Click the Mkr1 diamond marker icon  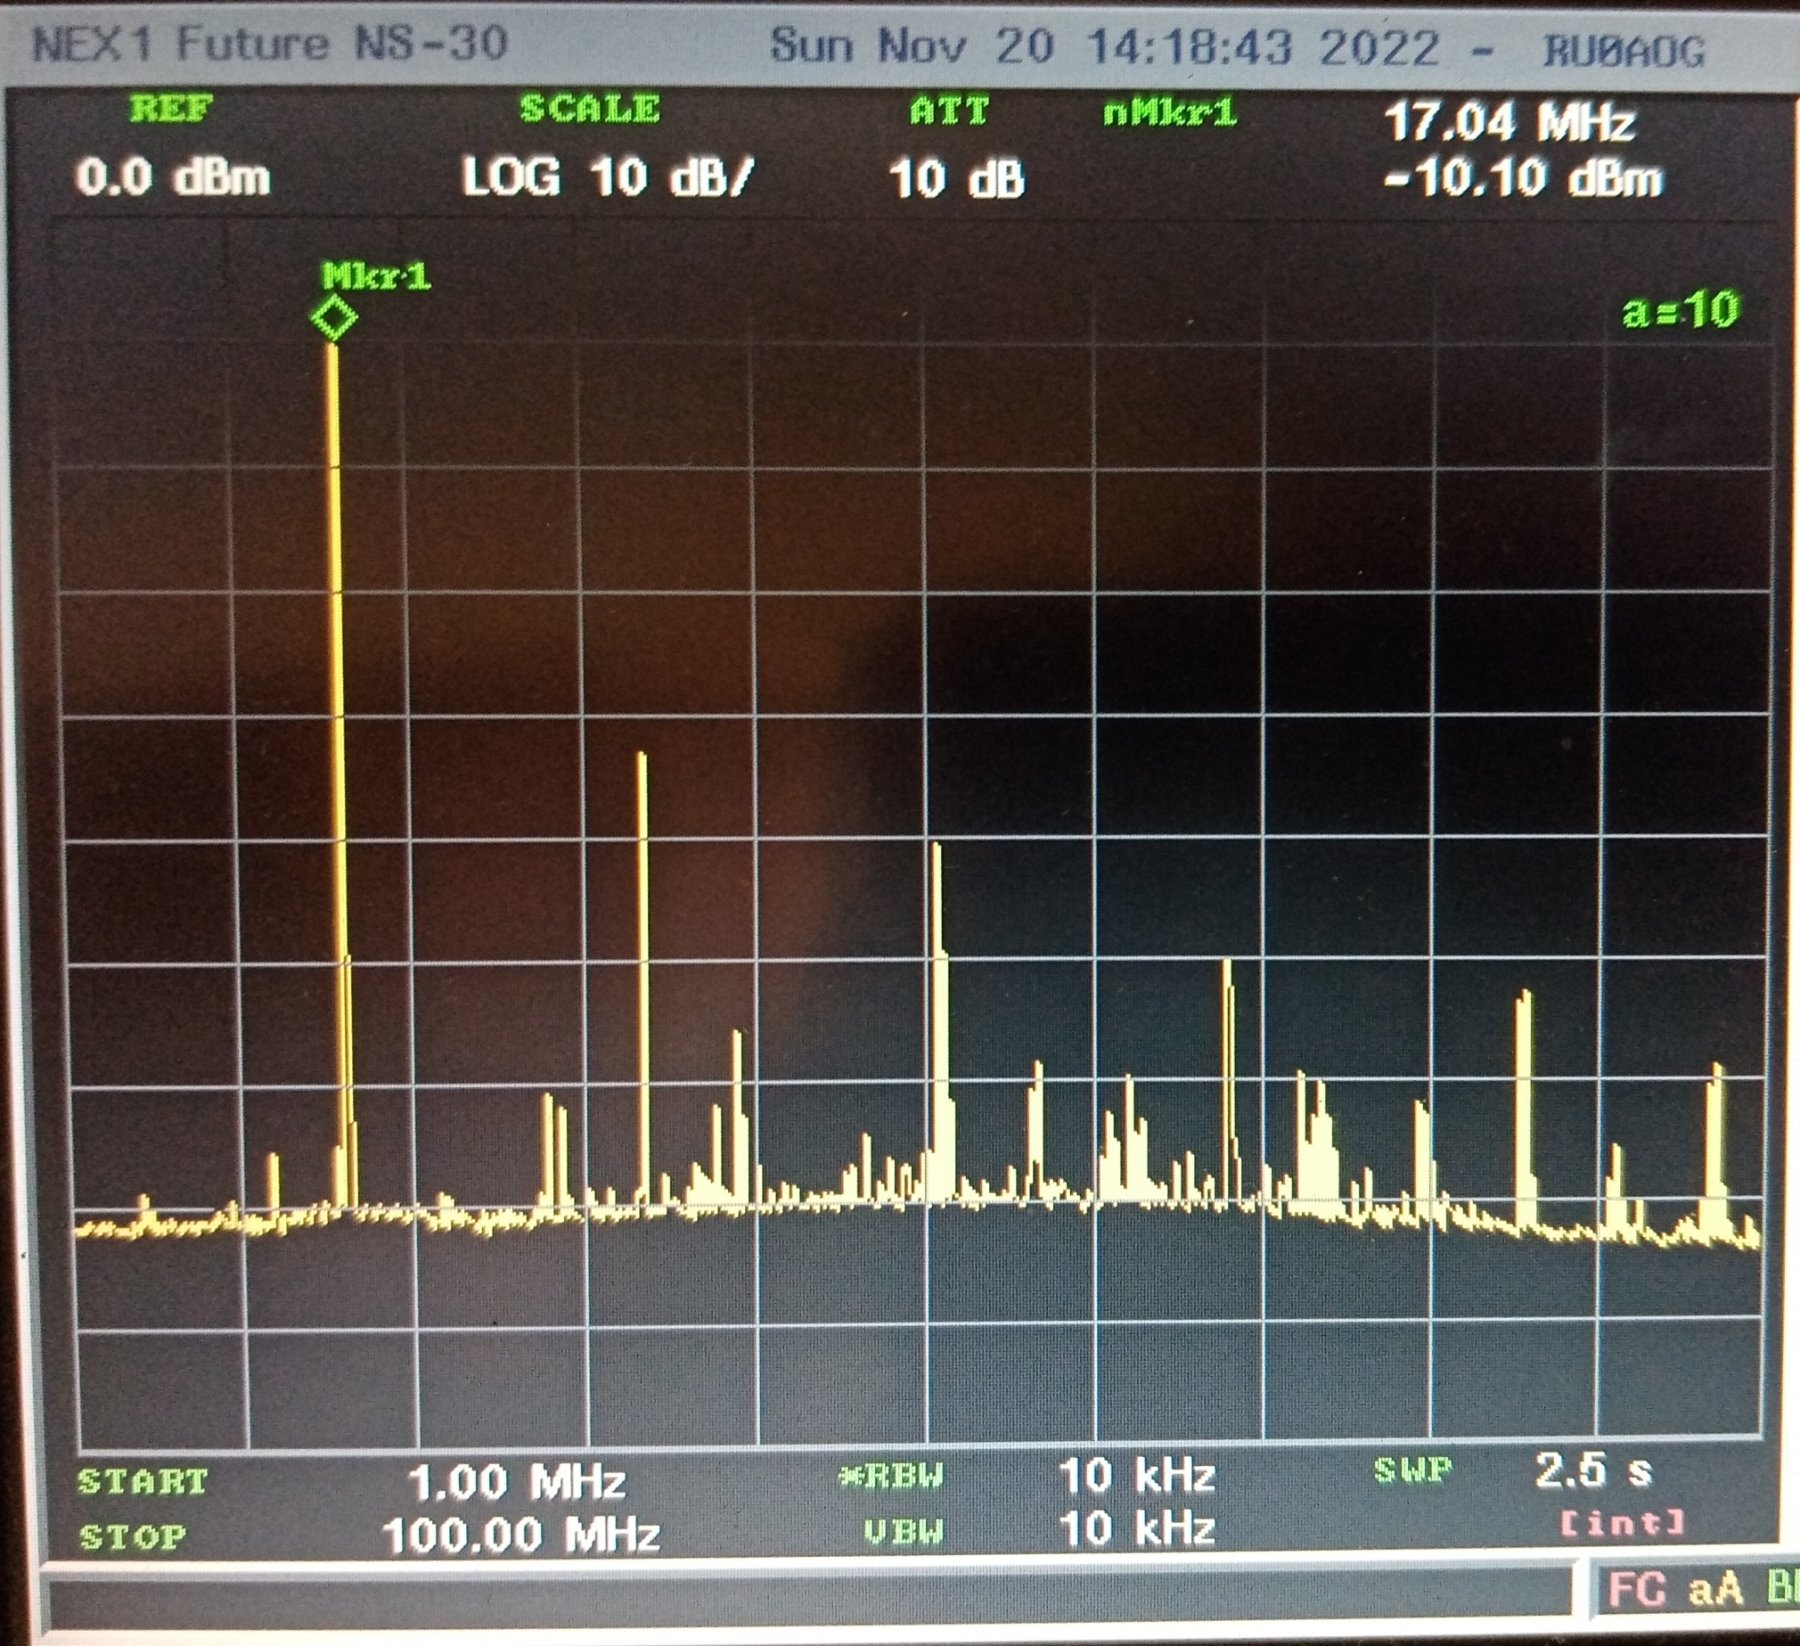pyautogui.click(x=334, y=319)
